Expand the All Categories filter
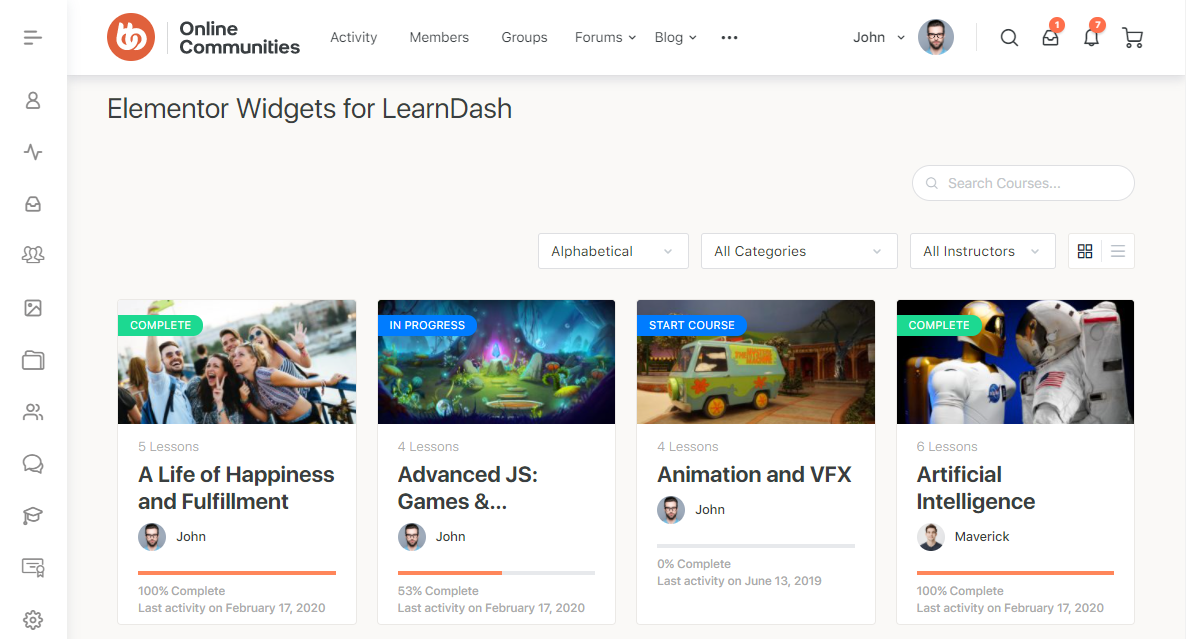1186x639 pixels. [798, 251]
